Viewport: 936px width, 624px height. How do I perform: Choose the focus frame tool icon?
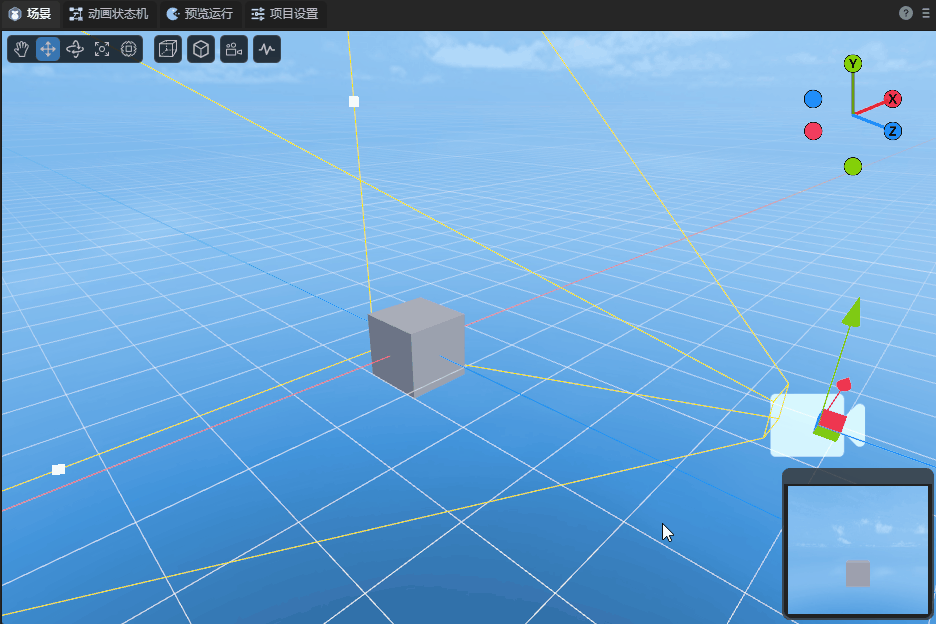[x=102, y=49]
